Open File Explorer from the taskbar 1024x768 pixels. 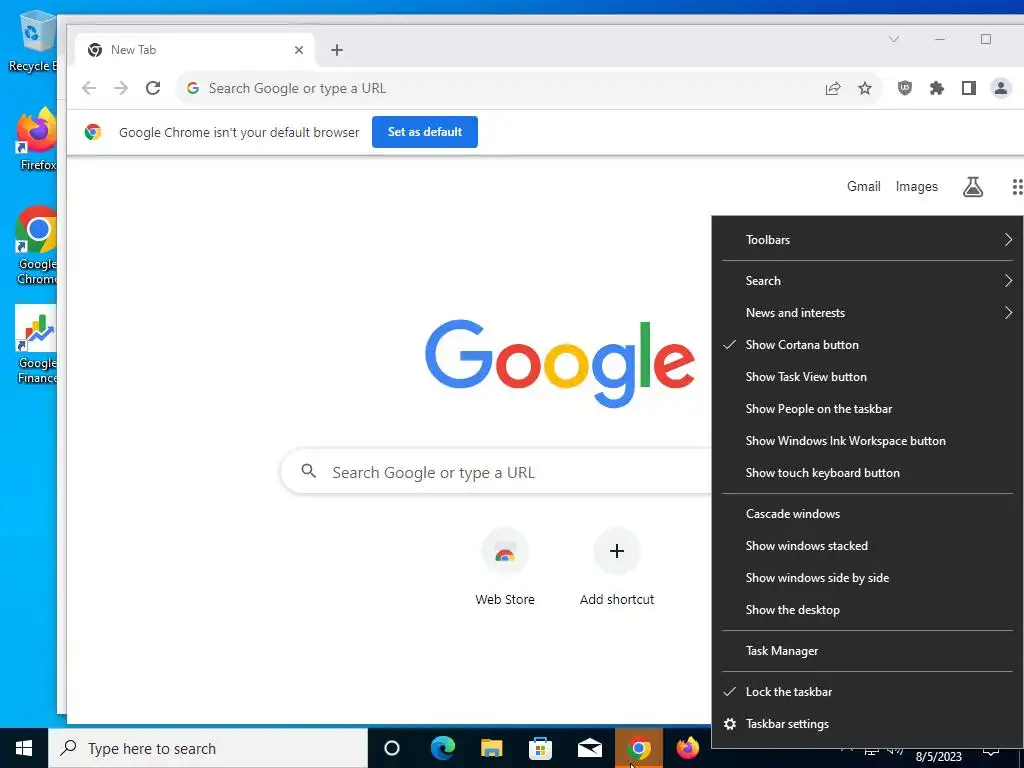tap(492, 748)
